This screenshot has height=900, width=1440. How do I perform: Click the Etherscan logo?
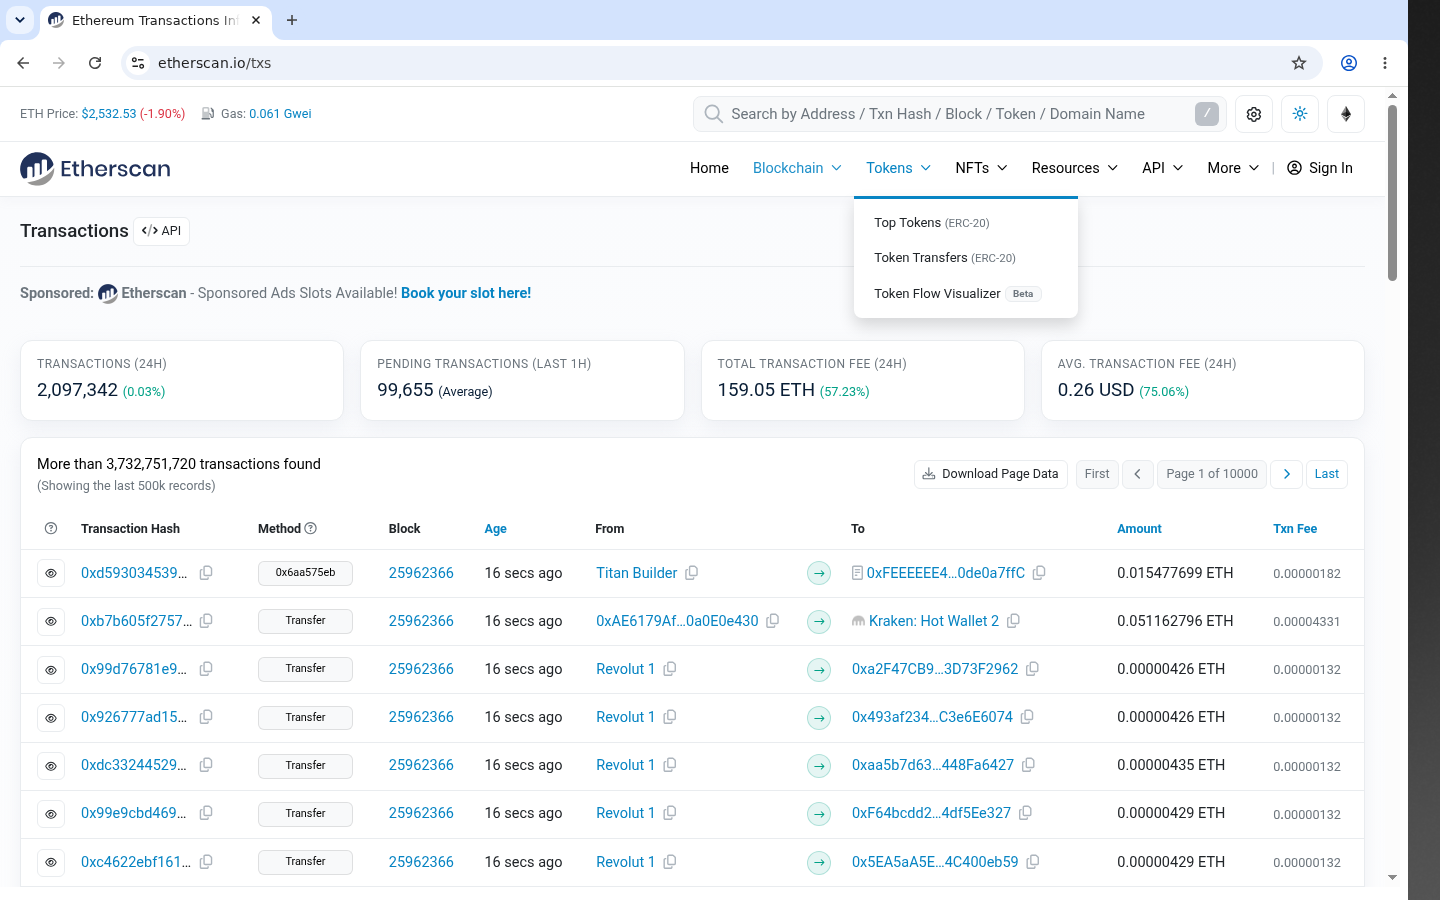pyautogui.click(x=95, y=168)
